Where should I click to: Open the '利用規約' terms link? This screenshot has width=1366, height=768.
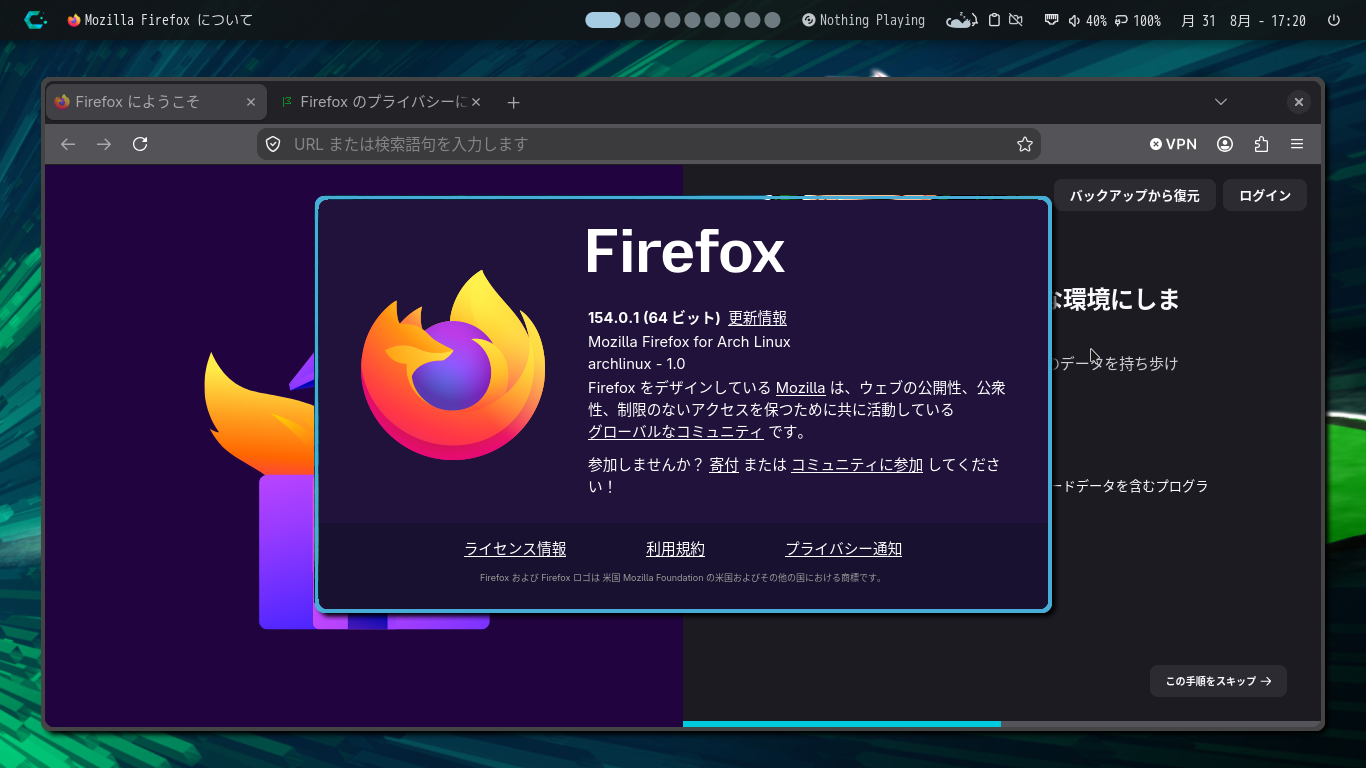pyautogui.click(x=675, y=549)
